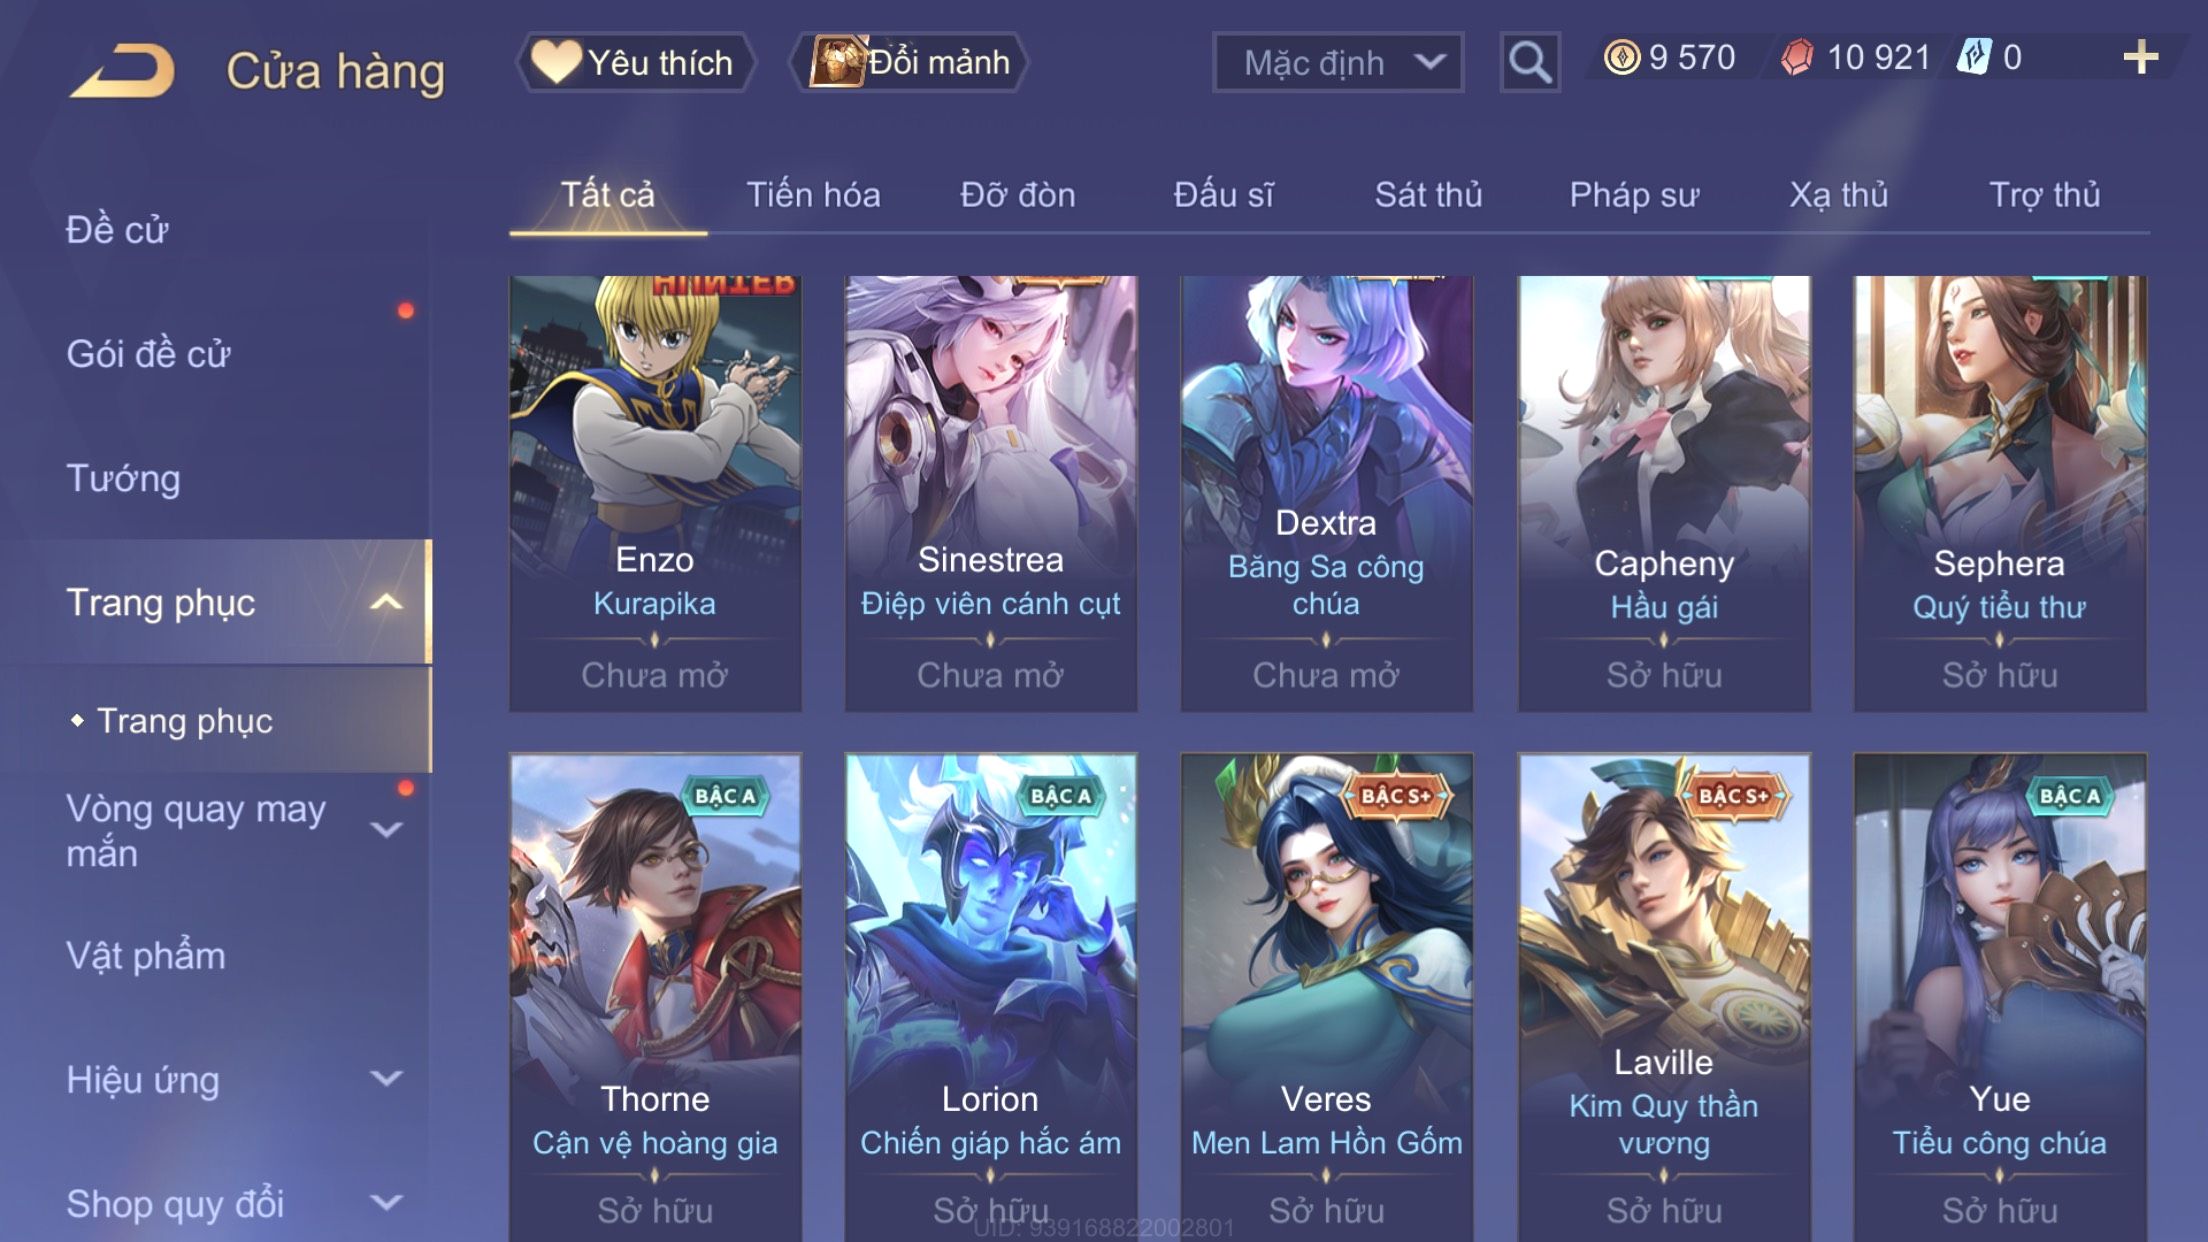Expand the Hiệu ứng section
The height and width of the screenshot is (1242, 2208).
[386, 1078]
